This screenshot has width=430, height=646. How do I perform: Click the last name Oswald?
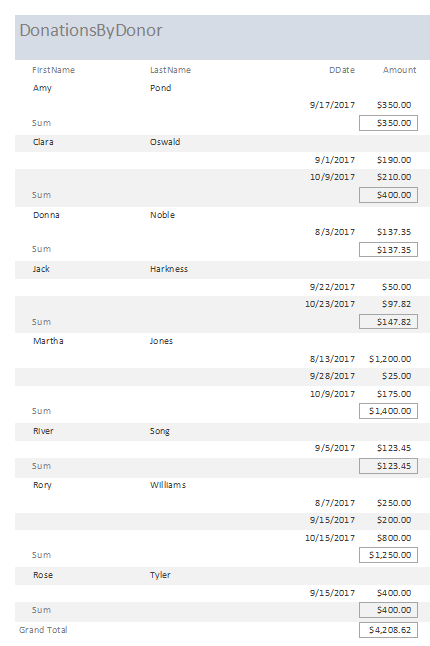coord(165,142)
